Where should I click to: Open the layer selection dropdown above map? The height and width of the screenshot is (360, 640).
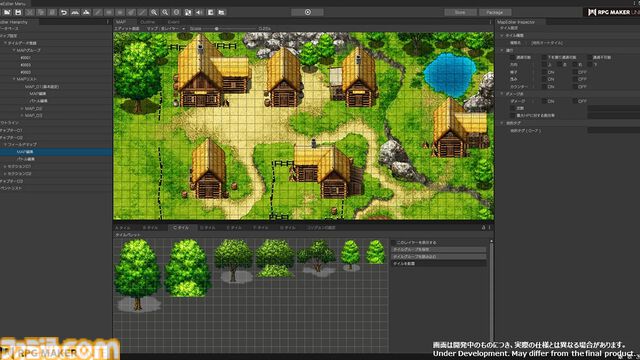coord(173,29)
